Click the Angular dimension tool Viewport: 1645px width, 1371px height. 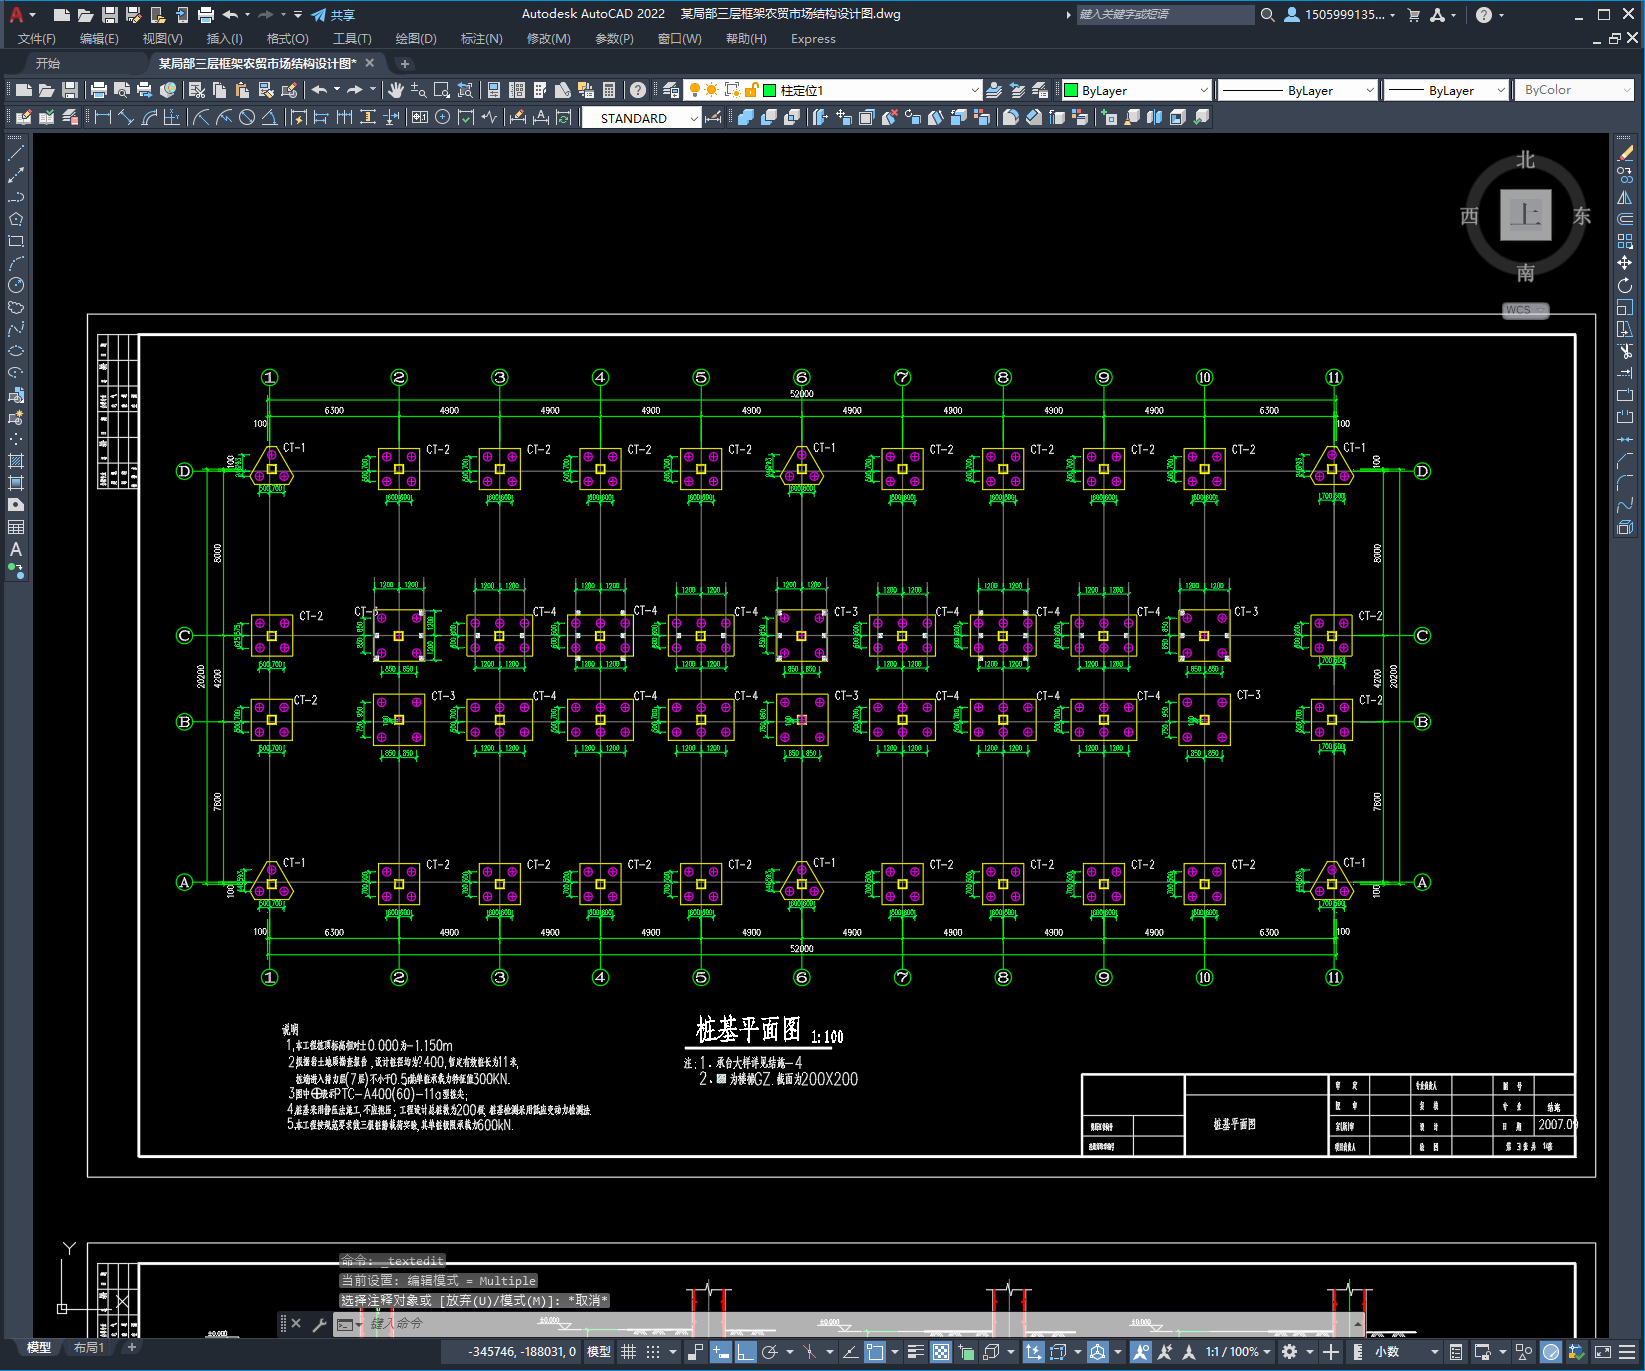(x=269, y=117)
